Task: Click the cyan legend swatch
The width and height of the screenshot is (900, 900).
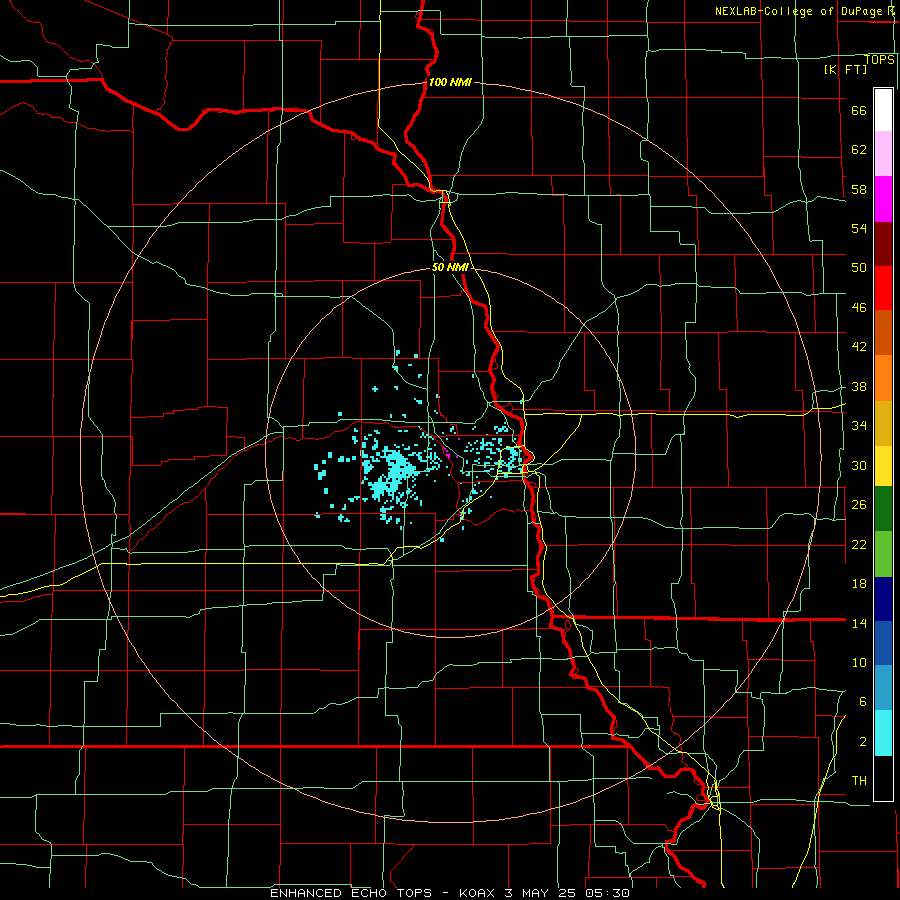Action: click(x=883, y=733)
